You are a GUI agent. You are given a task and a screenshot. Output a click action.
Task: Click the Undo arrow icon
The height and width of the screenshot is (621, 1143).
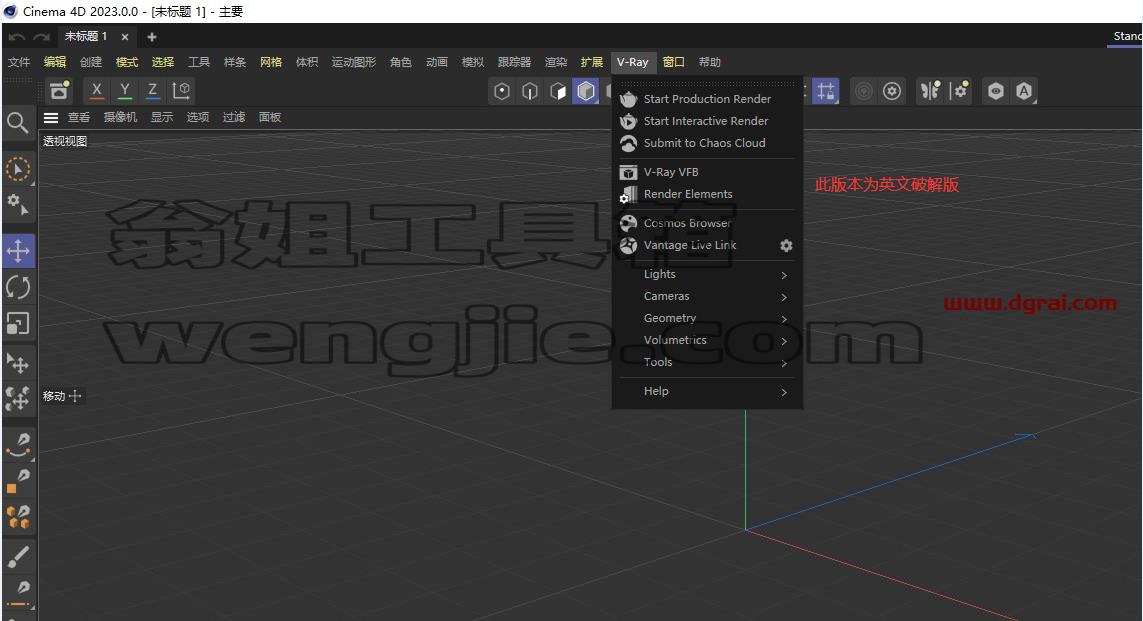17,36
